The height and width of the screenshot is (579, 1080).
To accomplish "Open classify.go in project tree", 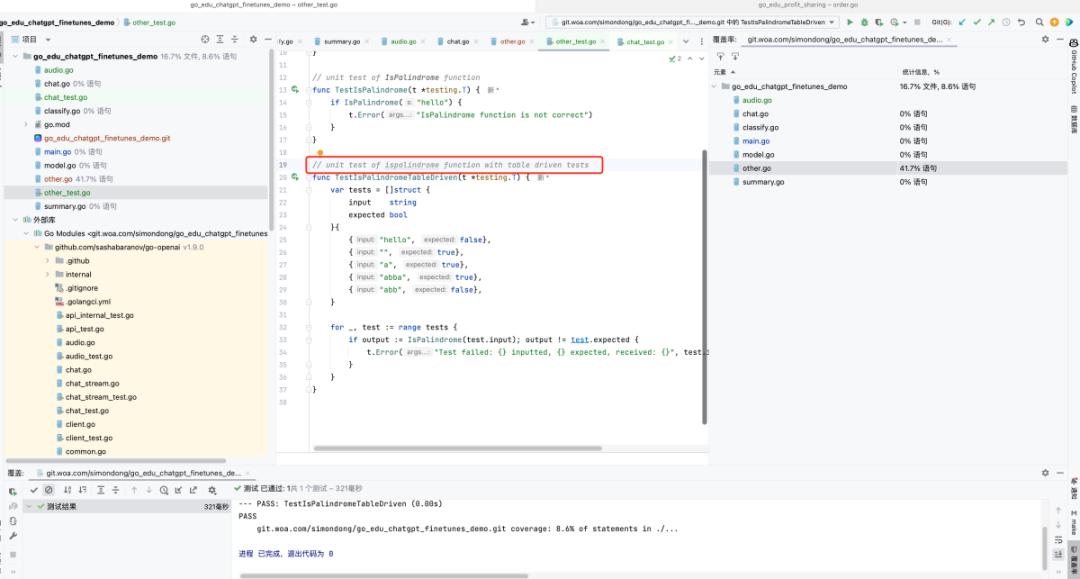I will pos(62,111).
